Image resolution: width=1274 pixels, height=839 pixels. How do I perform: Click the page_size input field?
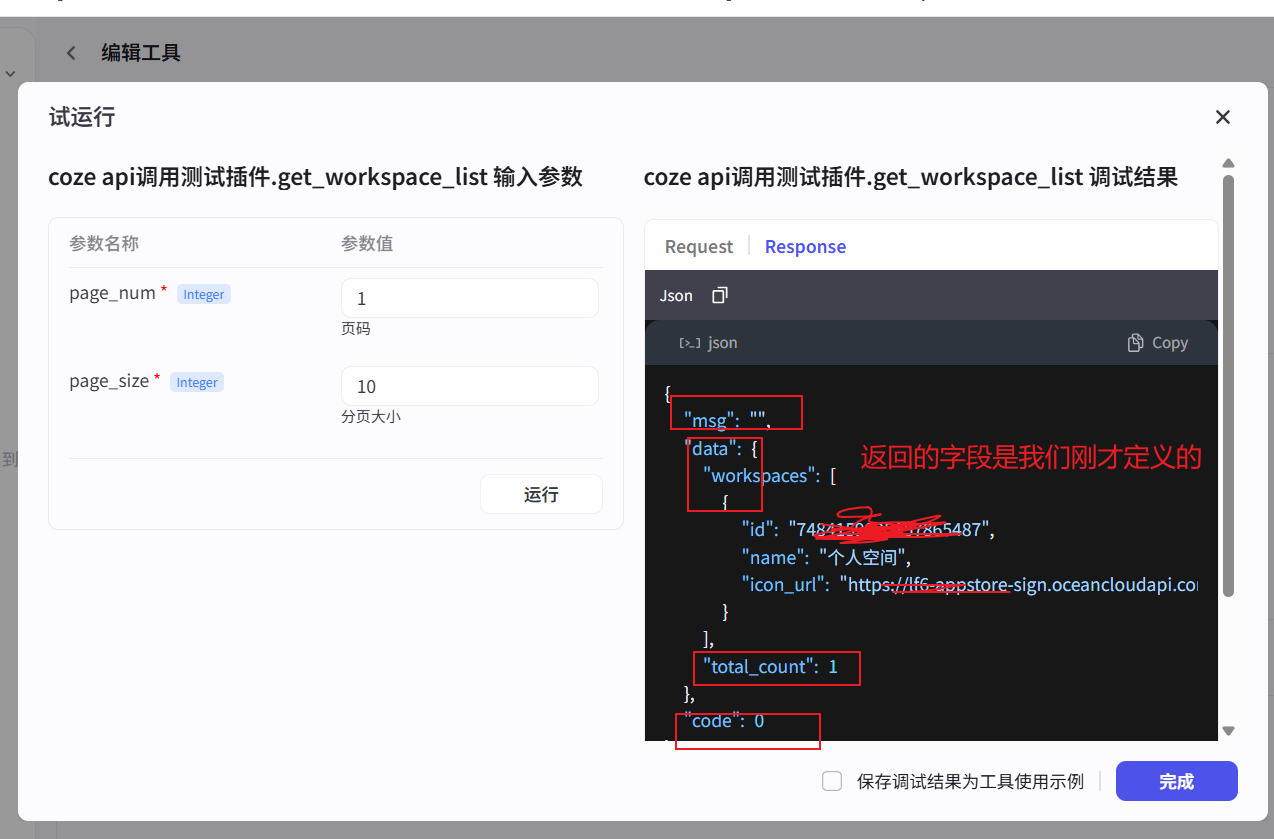click(470, 386)
